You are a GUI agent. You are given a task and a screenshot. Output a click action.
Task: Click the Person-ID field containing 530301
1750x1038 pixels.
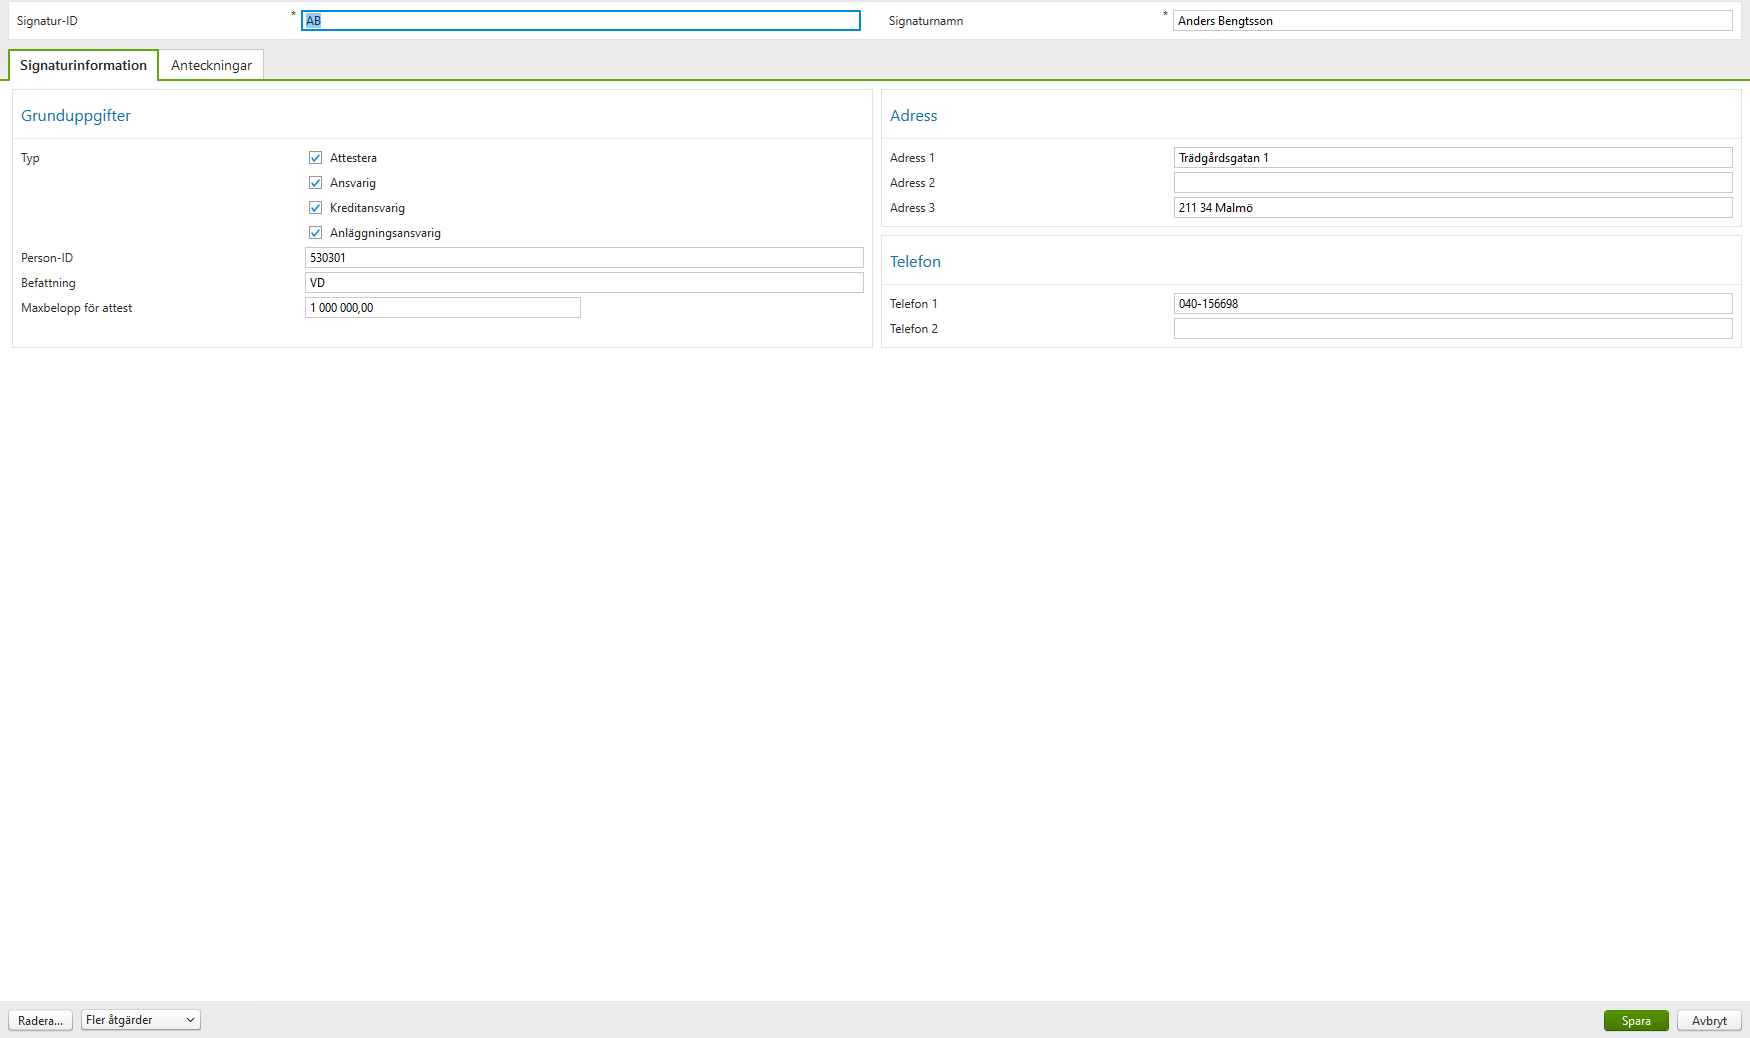(x=583, y=257)
